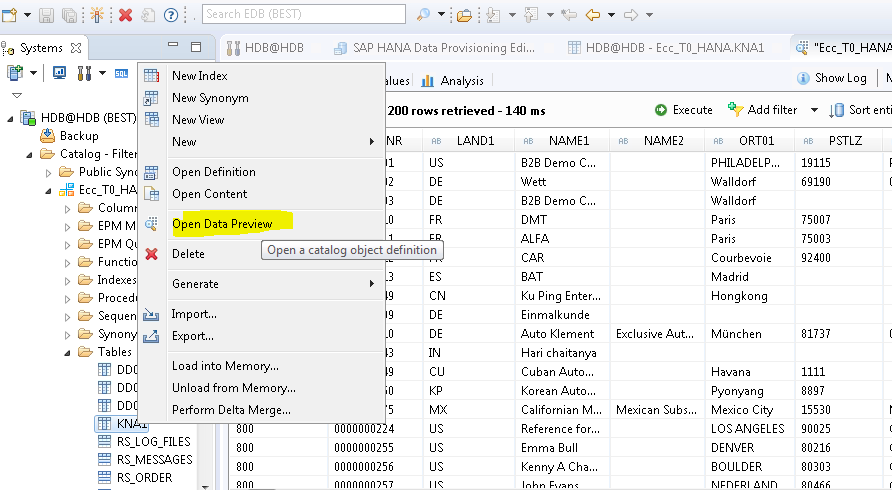
Task: Focus the Search EDB (BEST) field
Action: 304,14
